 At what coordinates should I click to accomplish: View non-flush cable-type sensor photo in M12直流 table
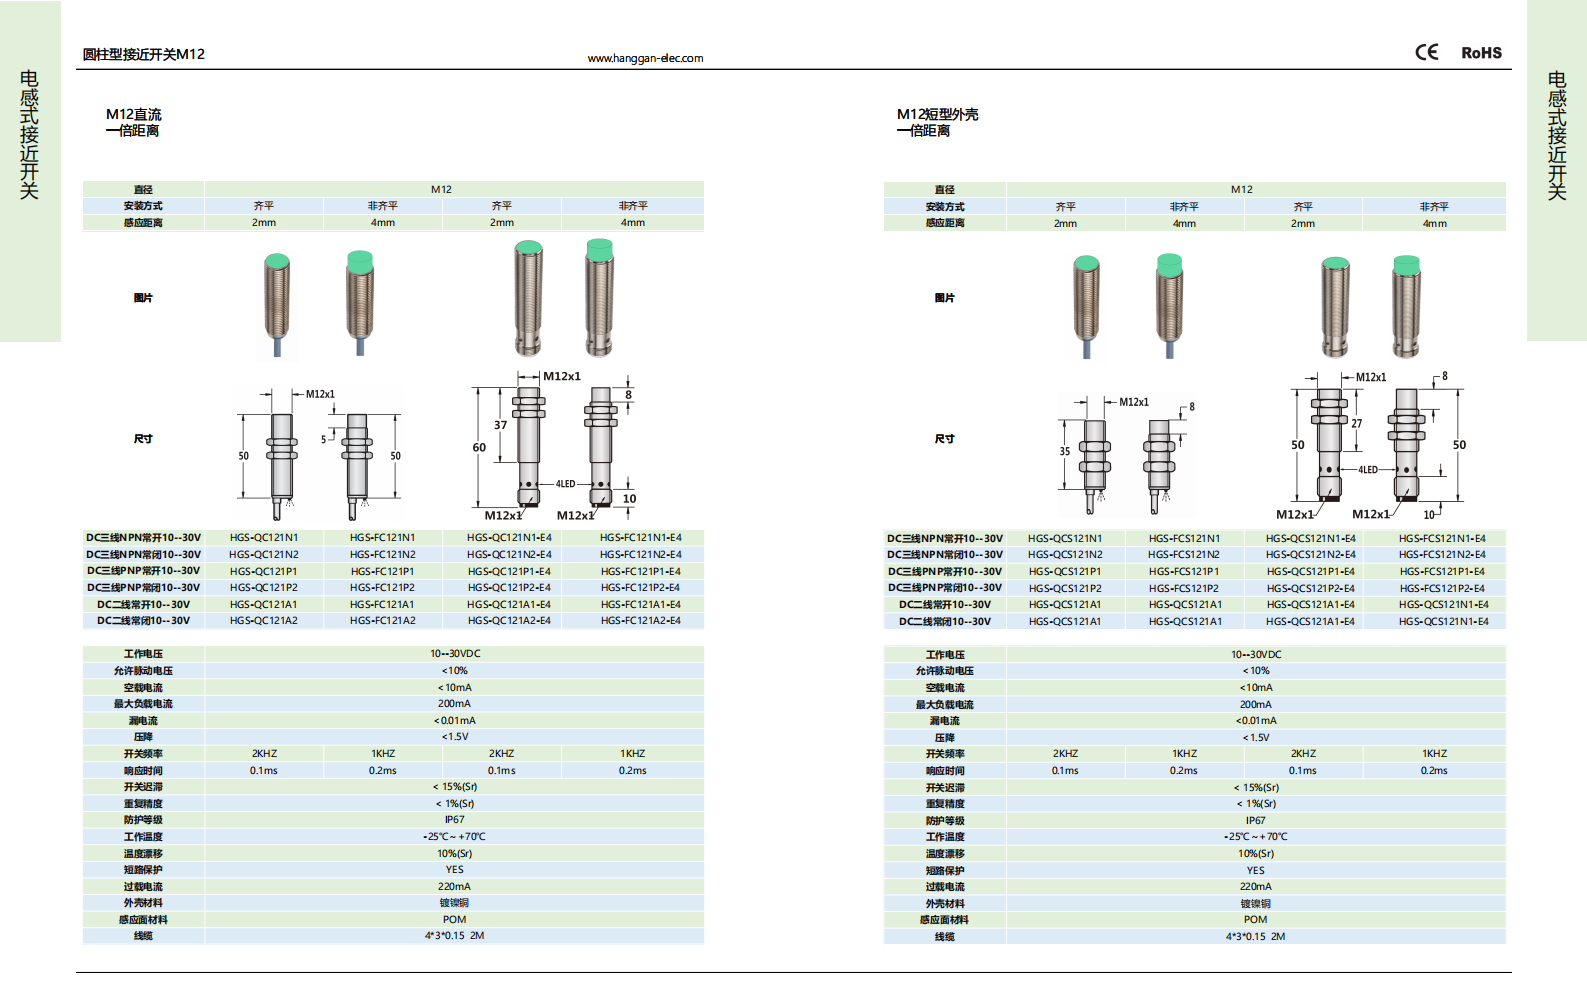coord(360,303)
